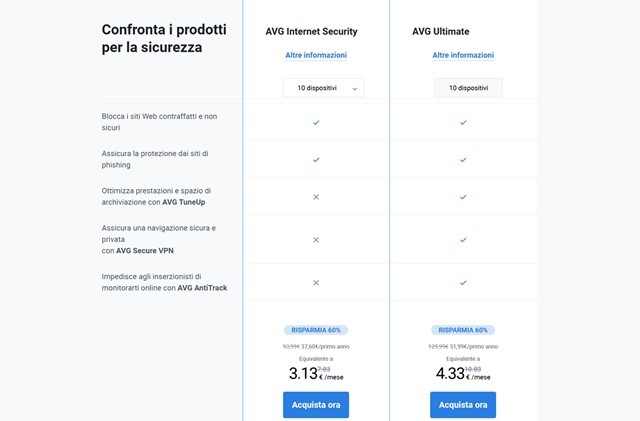640x421 pixels.
Task: Click RISPARMIA 60% badge under Internet Security
Action: click(x=316, y=329)
